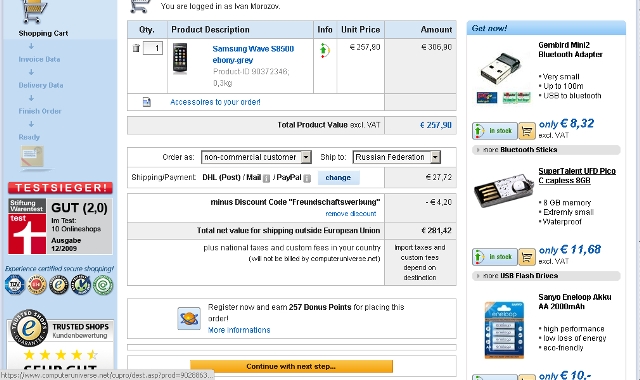The width and height of the screenshot is (640, 380).
Task: Go to Invoice Data step
Action: (x=39, y=59)
